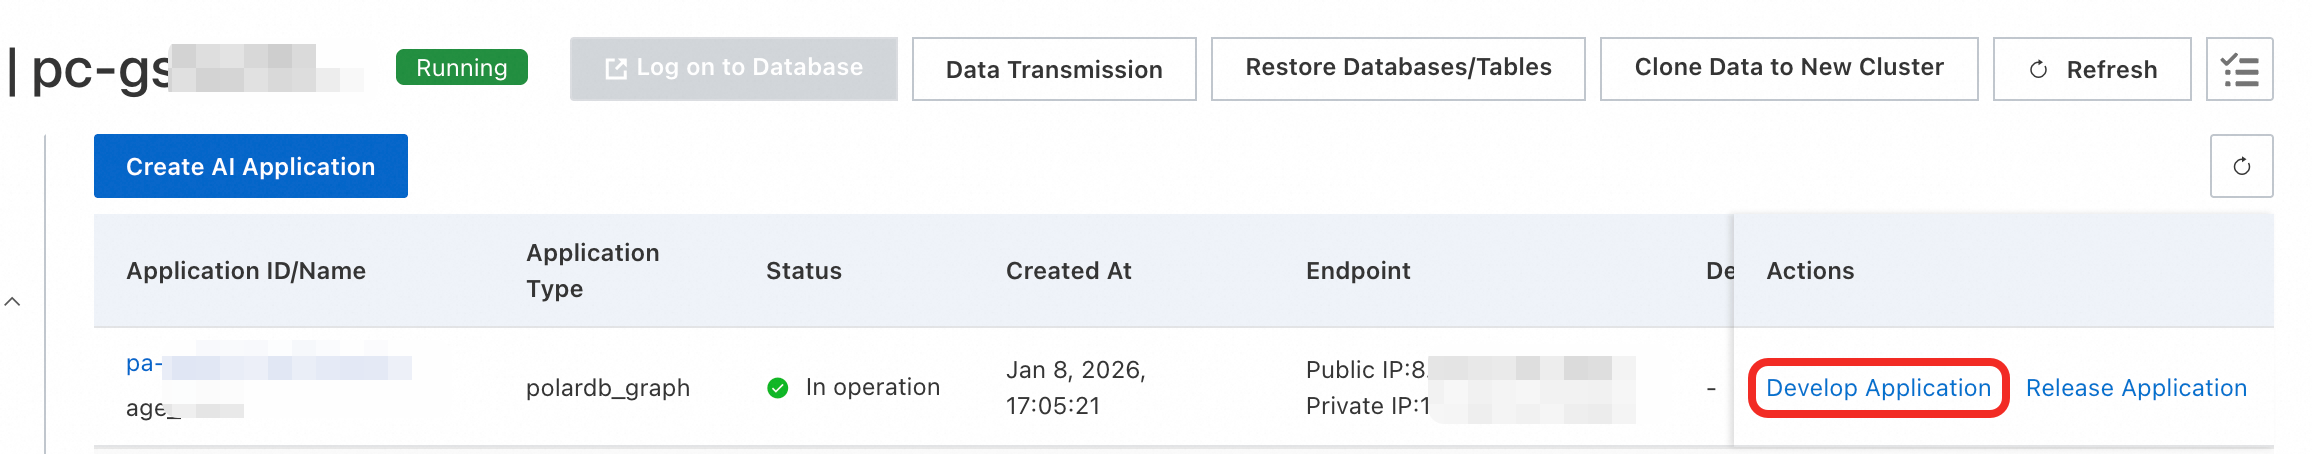Collapse the section using the left chevron

point(13,301)
